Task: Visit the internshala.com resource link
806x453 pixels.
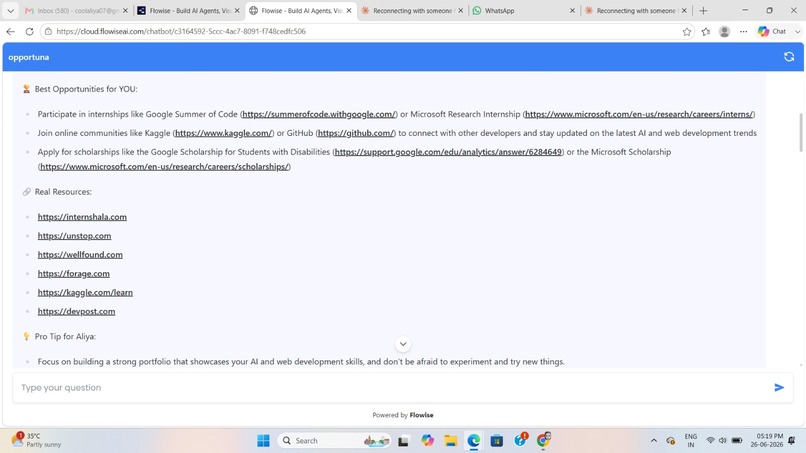Action: (x=82, y=217)
